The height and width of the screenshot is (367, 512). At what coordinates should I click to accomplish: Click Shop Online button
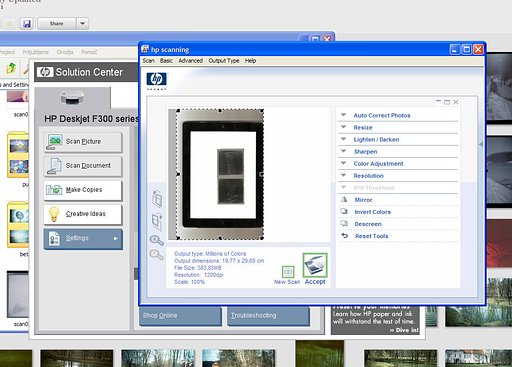coord(180,316)
